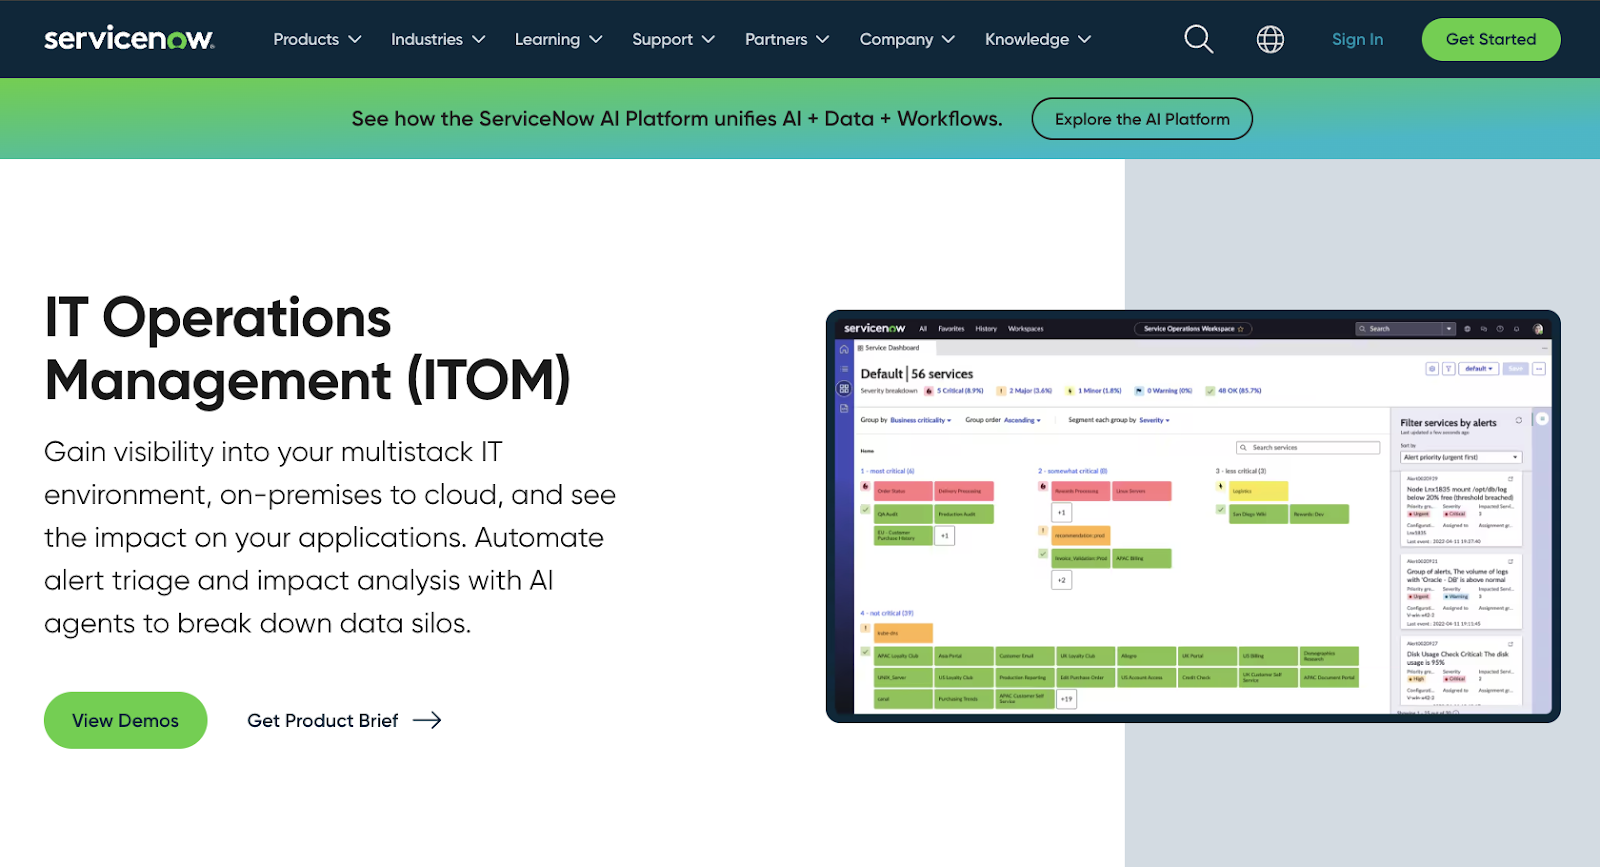Click the red Order Status service tile

click(903, 491)
